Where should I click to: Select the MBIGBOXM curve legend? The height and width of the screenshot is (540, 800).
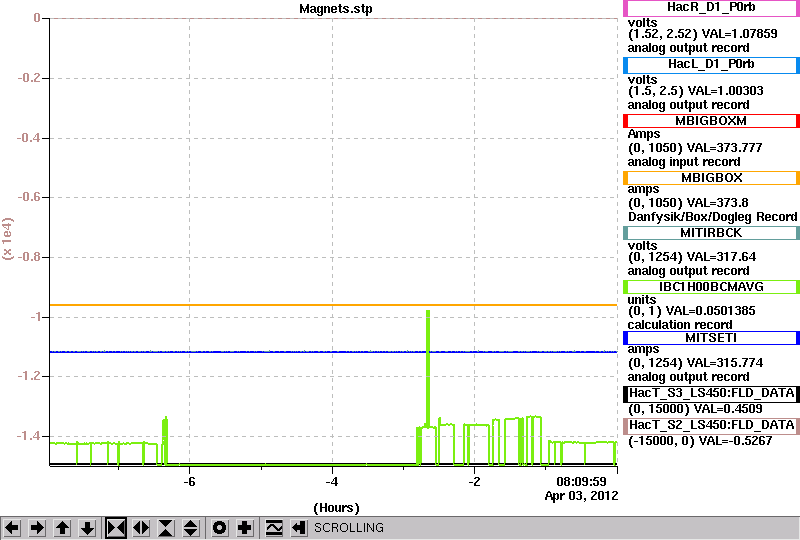[x=711, y=121]
